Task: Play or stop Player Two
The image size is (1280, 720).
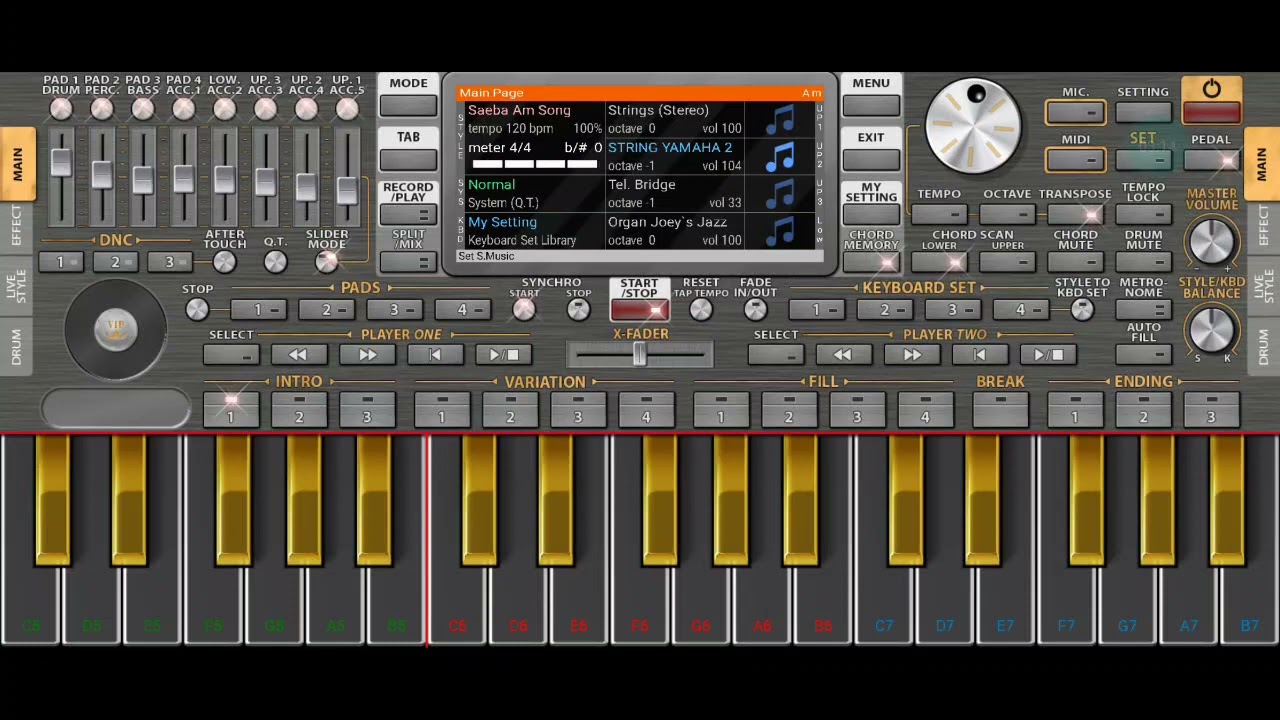Action: coord(1048,355)
